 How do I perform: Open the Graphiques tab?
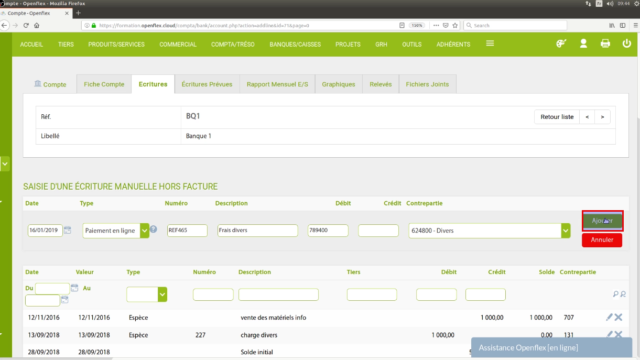click(338, 84)
